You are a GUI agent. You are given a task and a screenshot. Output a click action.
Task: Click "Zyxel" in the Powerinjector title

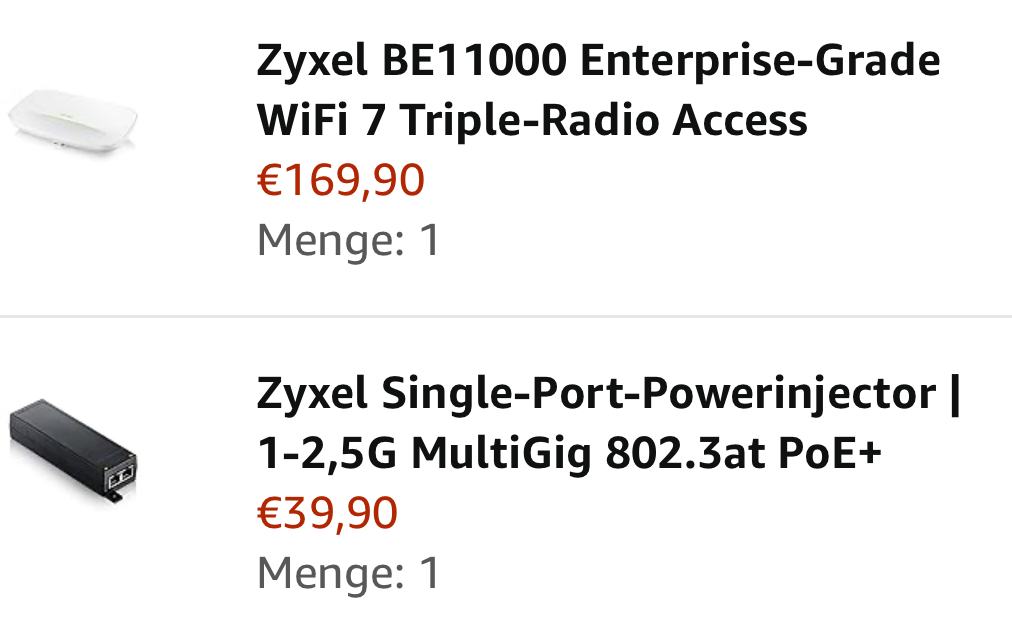coord(313,393)
